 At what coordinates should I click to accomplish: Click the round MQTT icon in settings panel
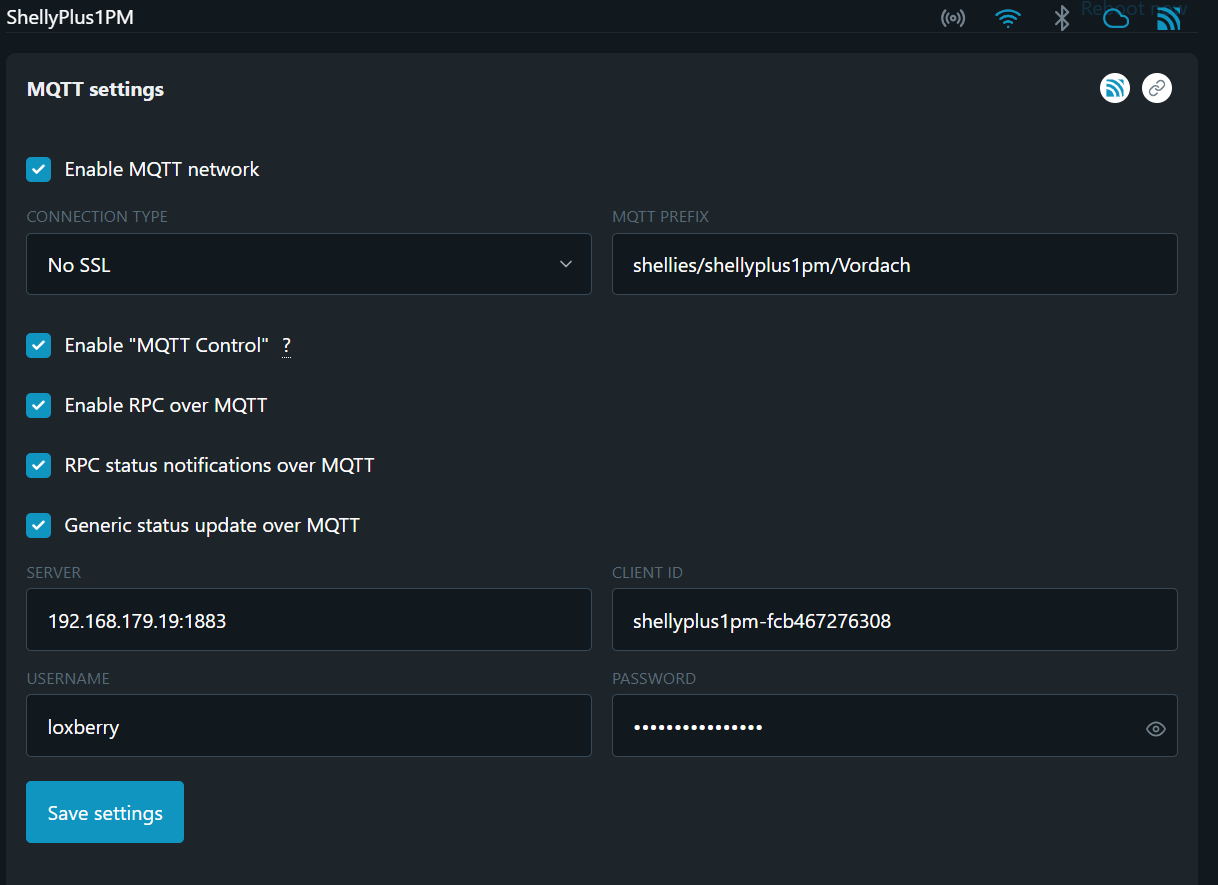pyautogui.click(x=1115, y=88)
